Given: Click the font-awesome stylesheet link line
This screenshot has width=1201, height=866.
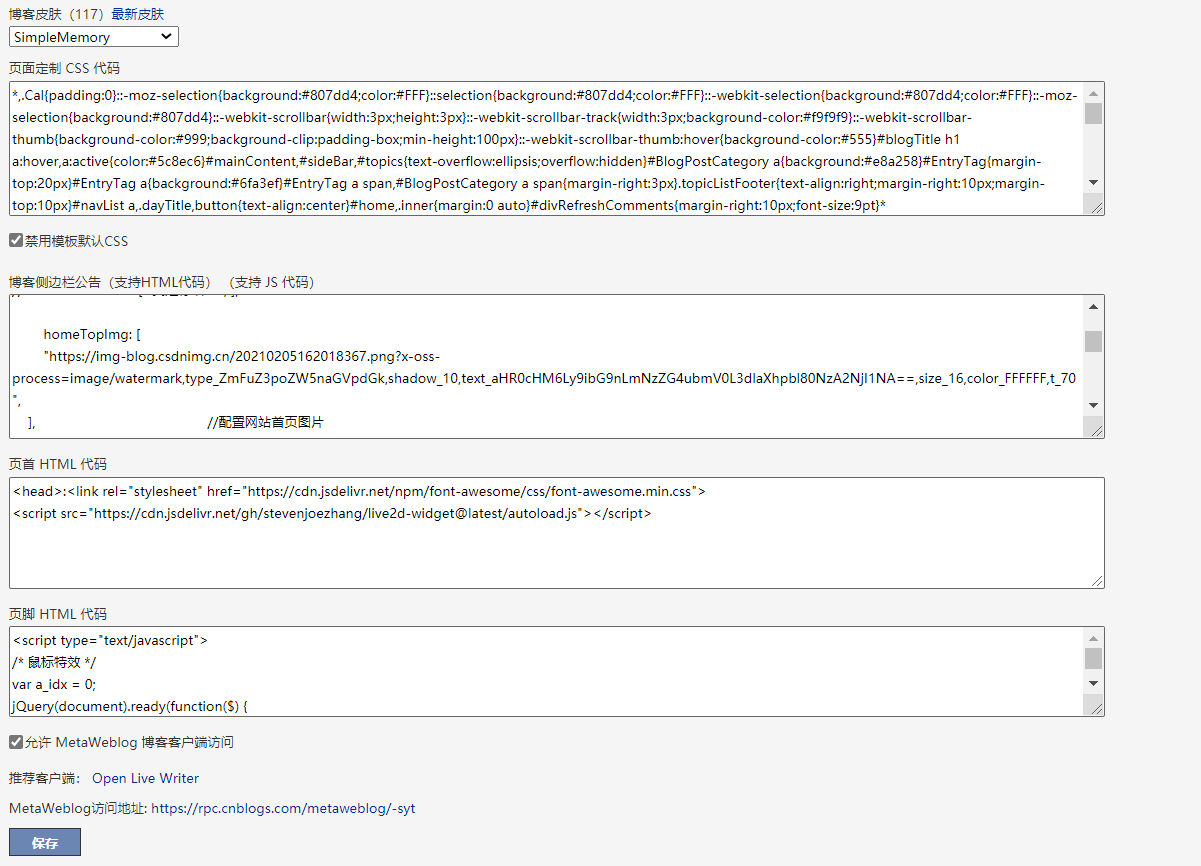Looking at the screenshot, I should (359, 491).
